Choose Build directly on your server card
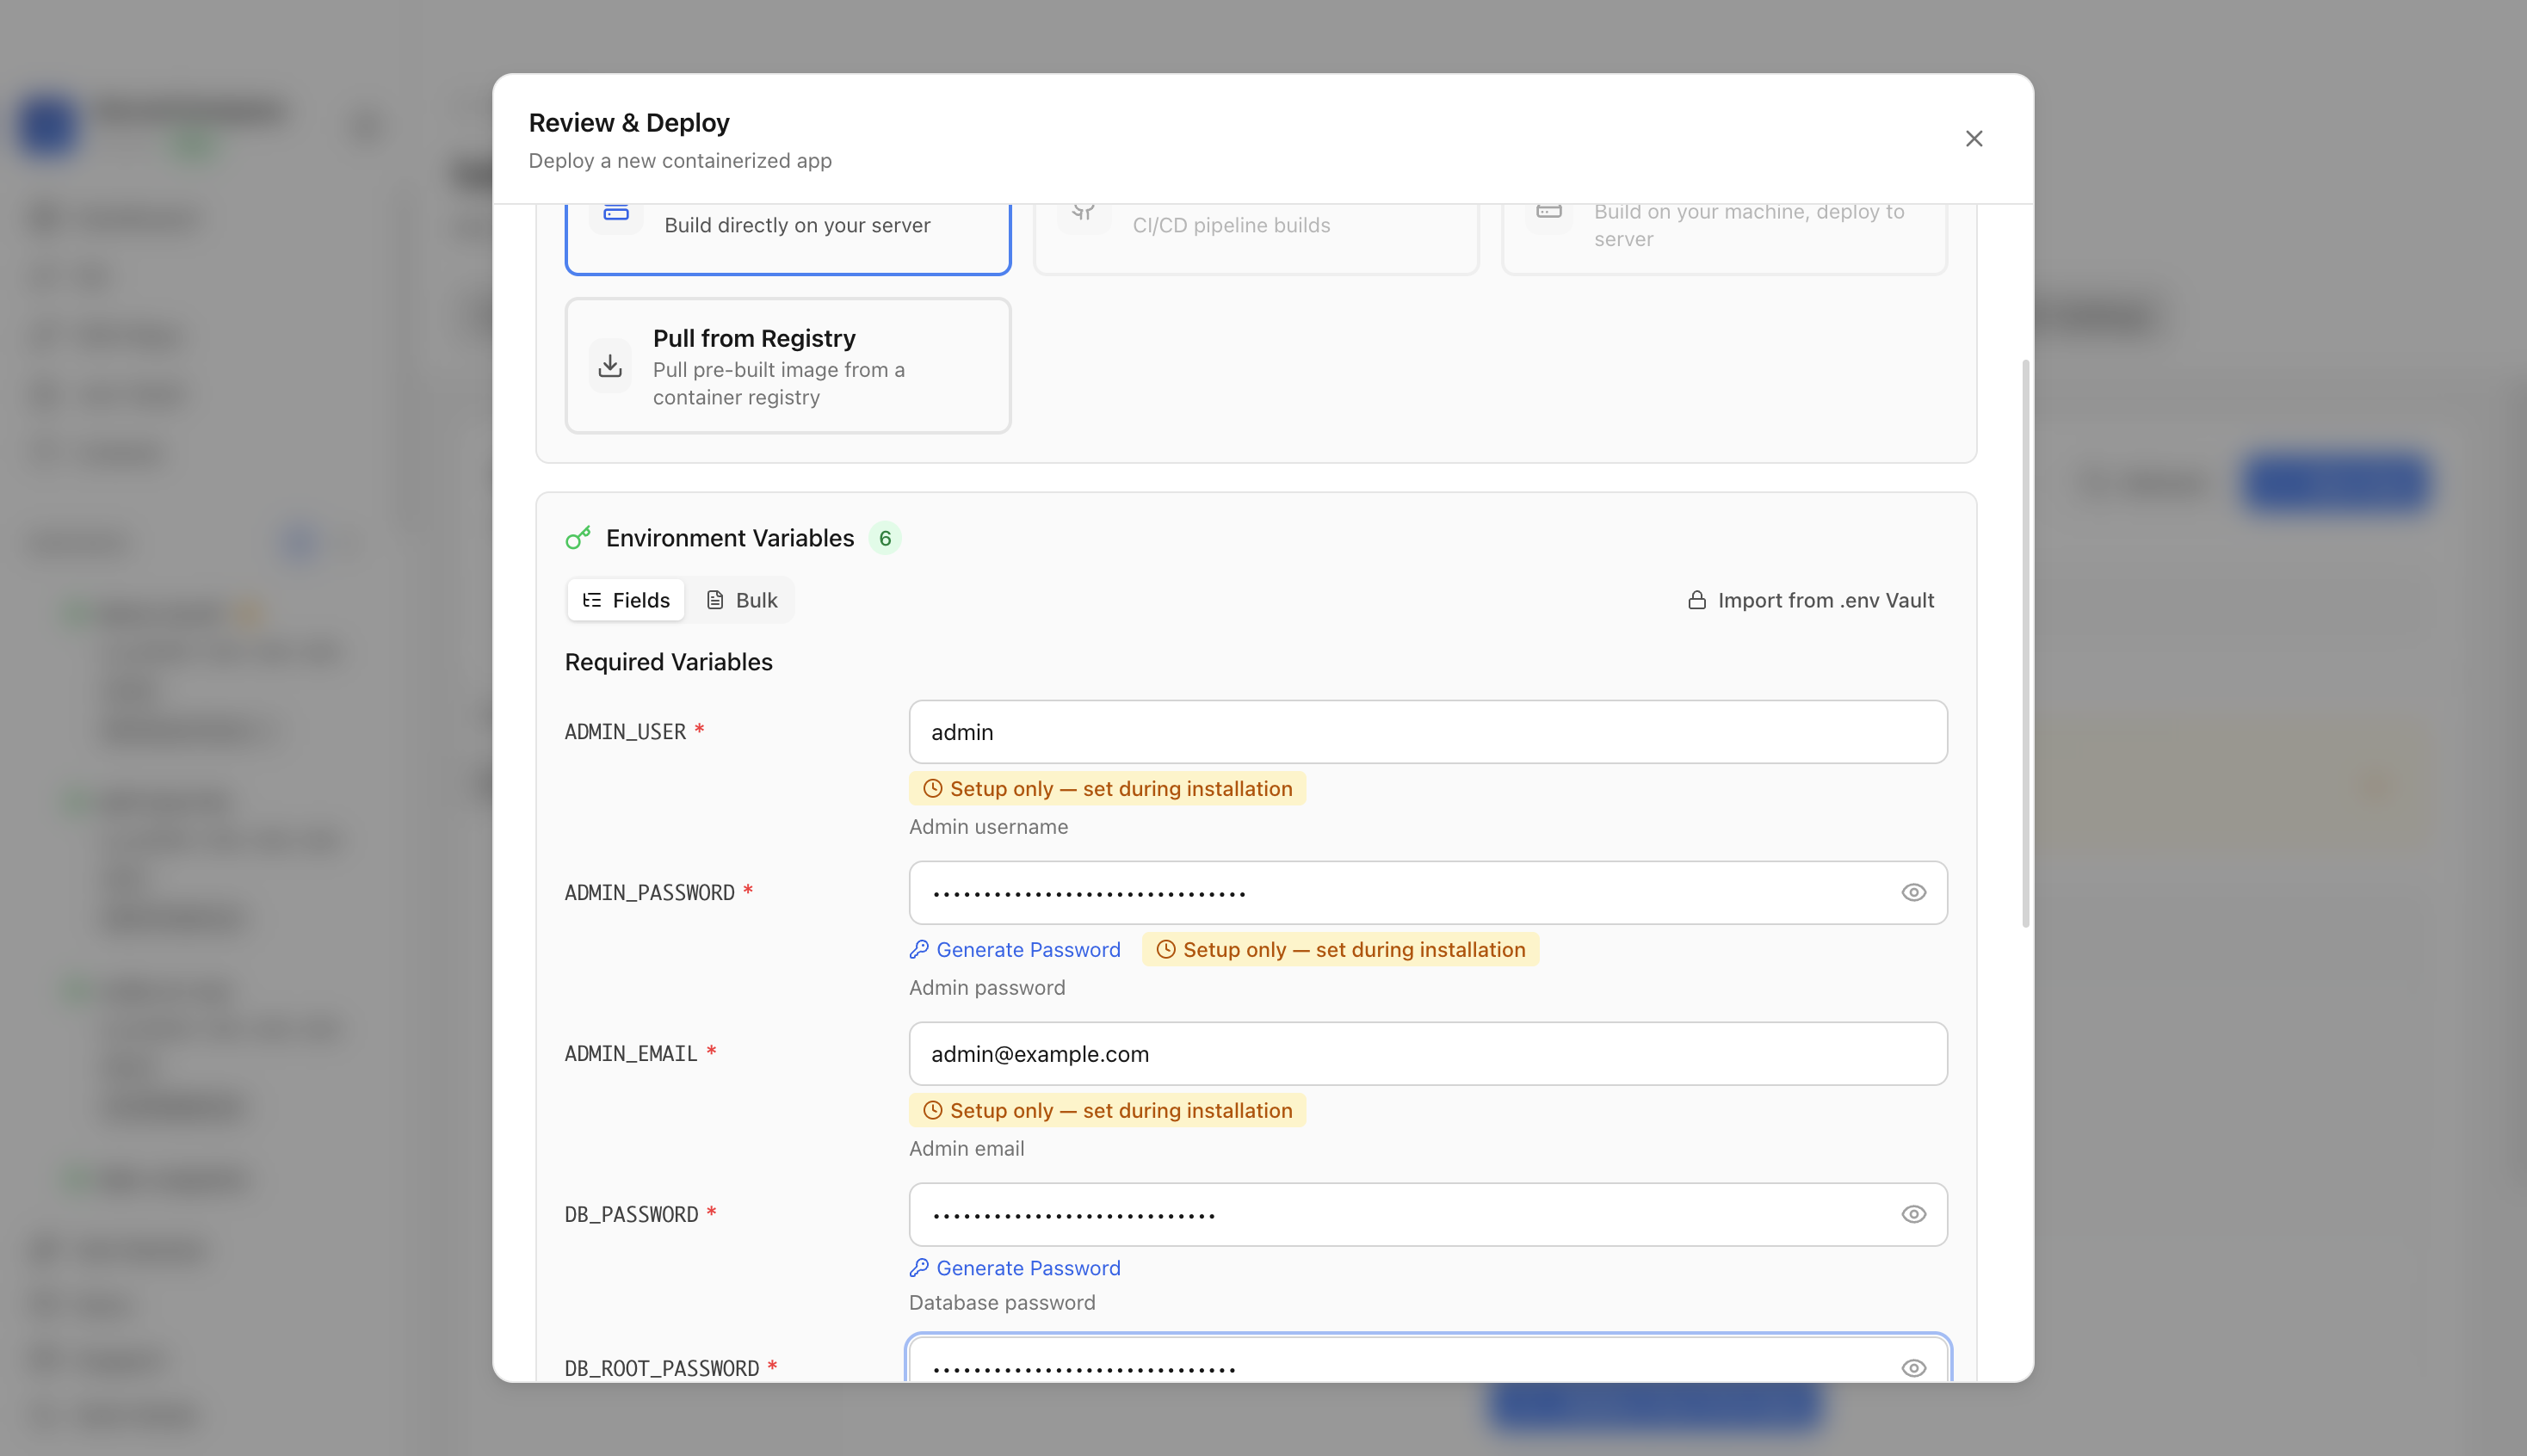The image size is (2527, 1456). click(788, 238)
